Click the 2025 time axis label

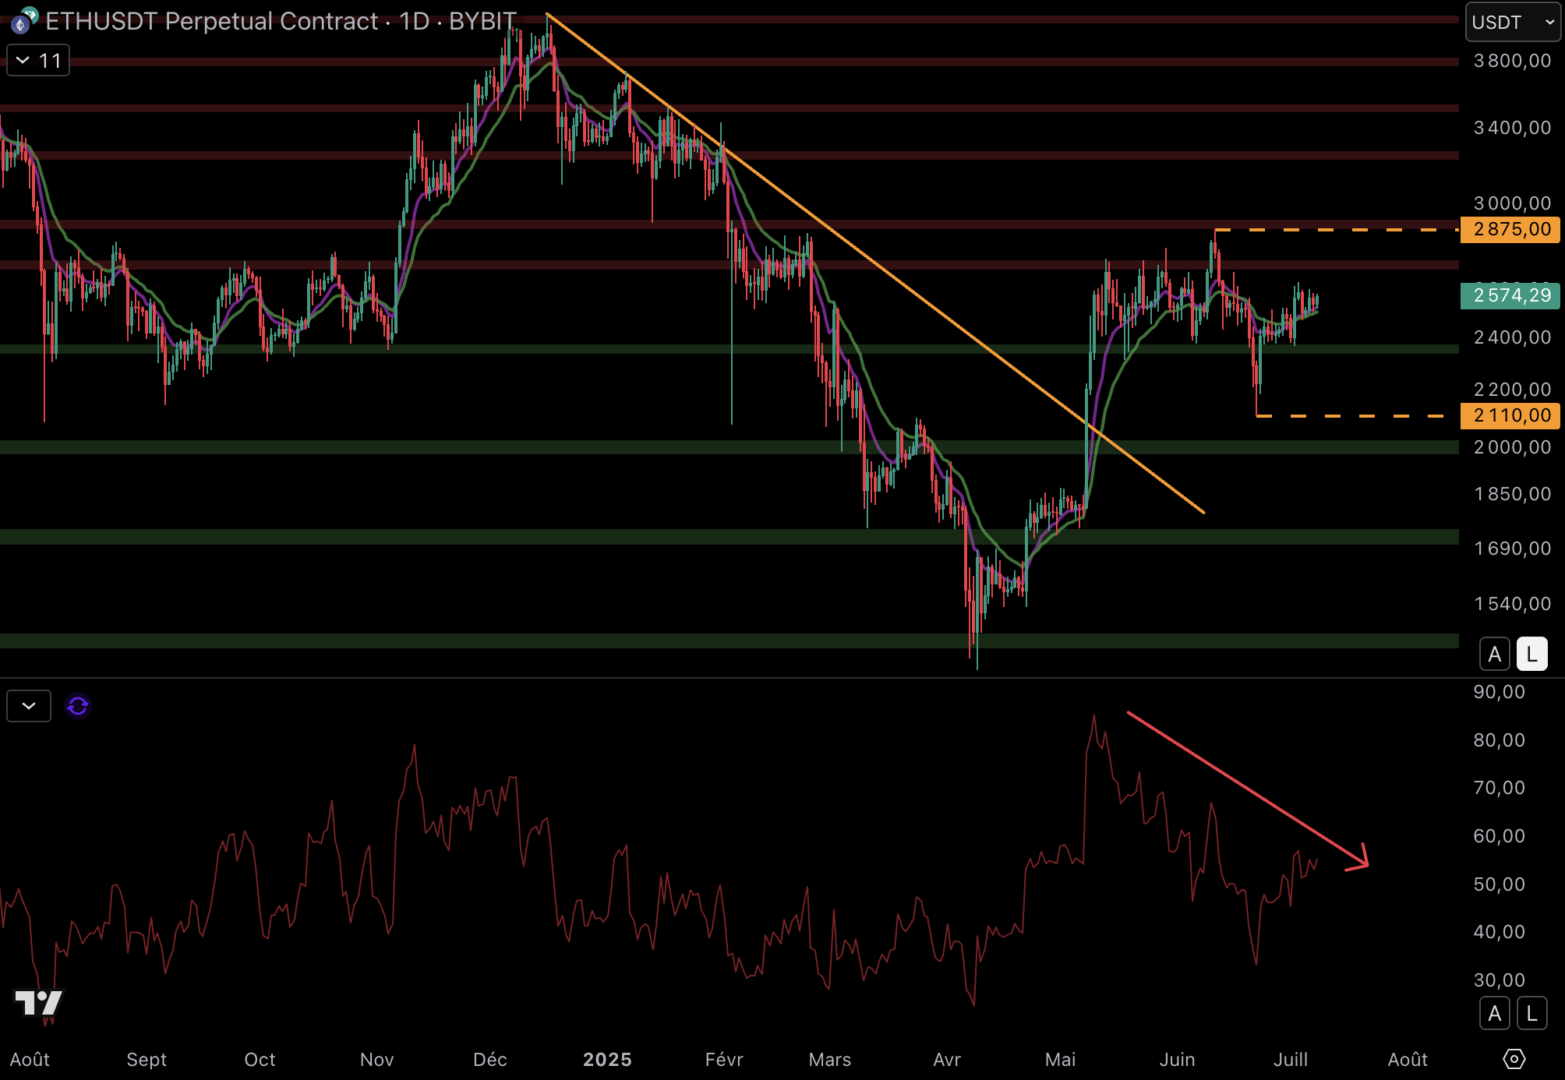(607, 1059)
